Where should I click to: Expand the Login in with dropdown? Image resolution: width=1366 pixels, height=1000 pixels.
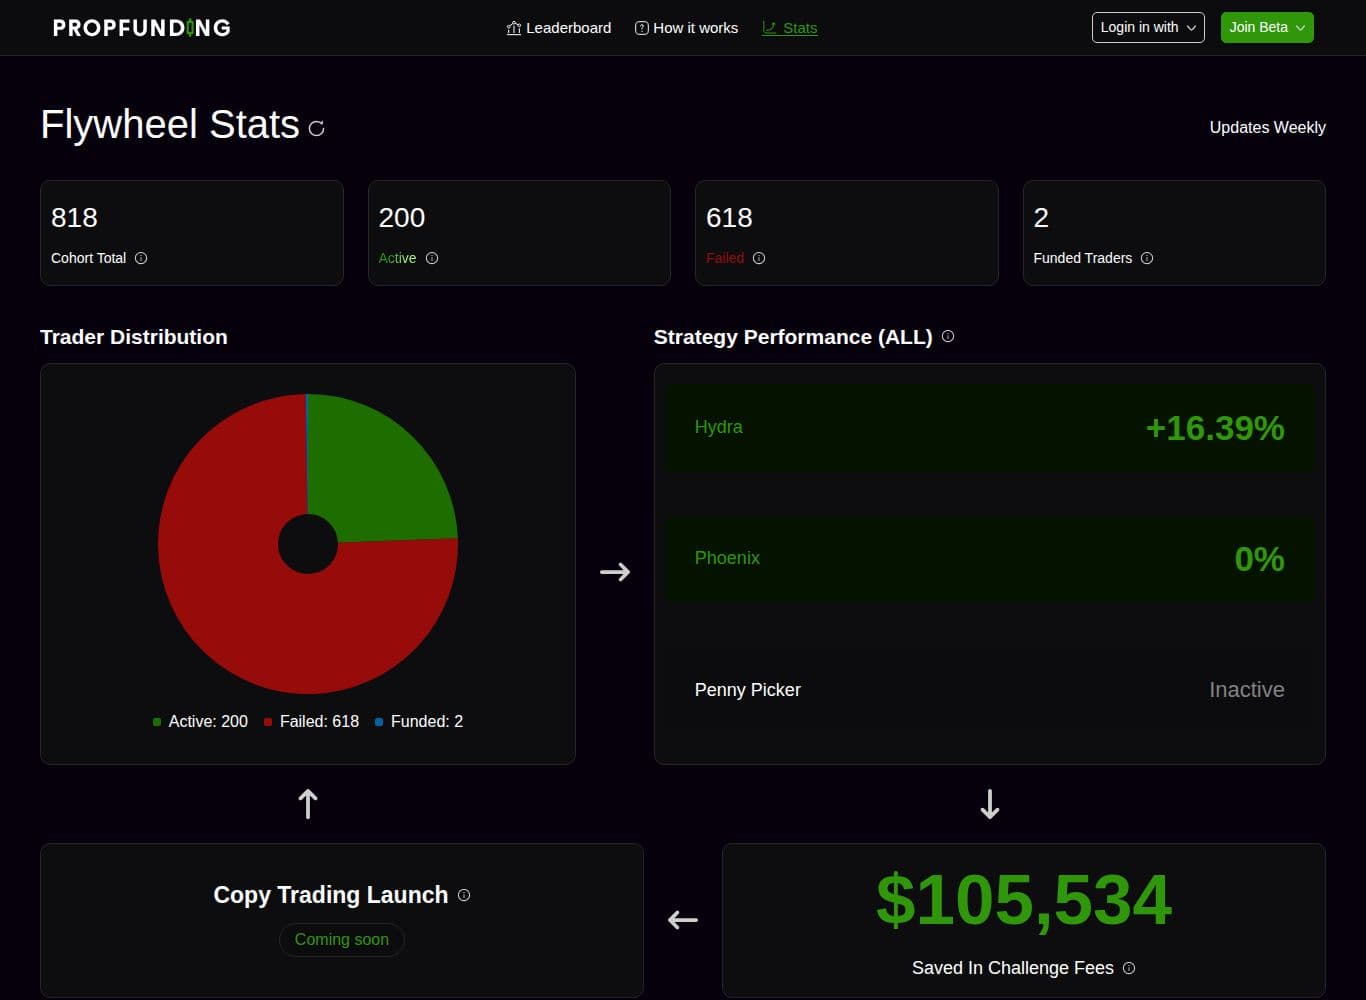pyautogui.click(x=1148, y=27)
